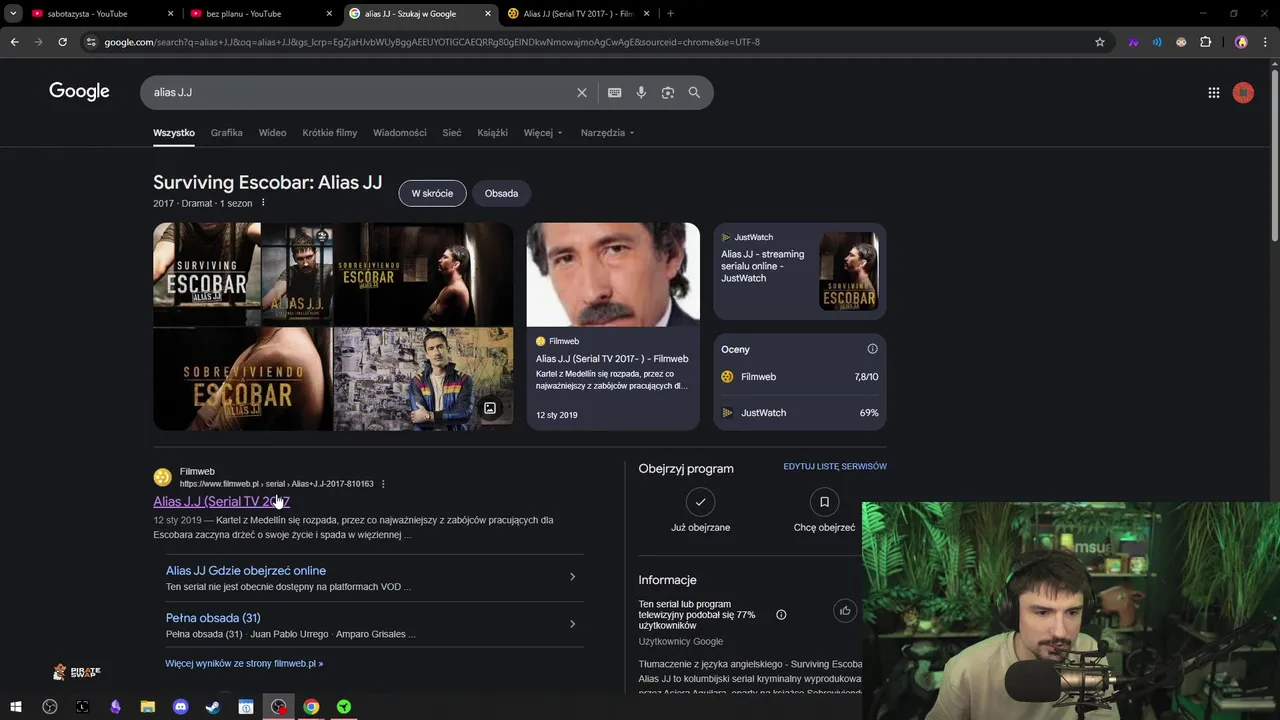Open search by image camera icon

(668, 92)
